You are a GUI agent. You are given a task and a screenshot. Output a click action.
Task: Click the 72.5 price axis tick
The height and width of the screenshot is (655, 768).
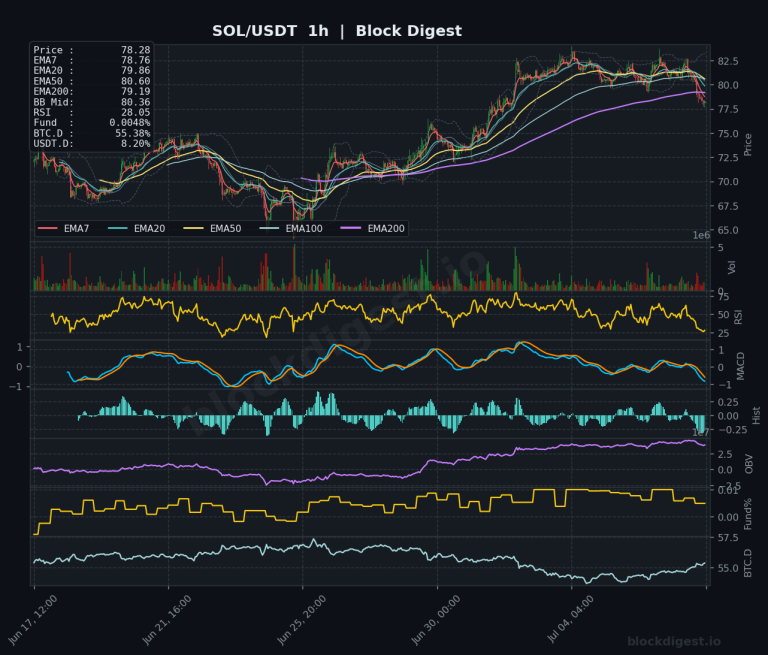tap(728, 158)
